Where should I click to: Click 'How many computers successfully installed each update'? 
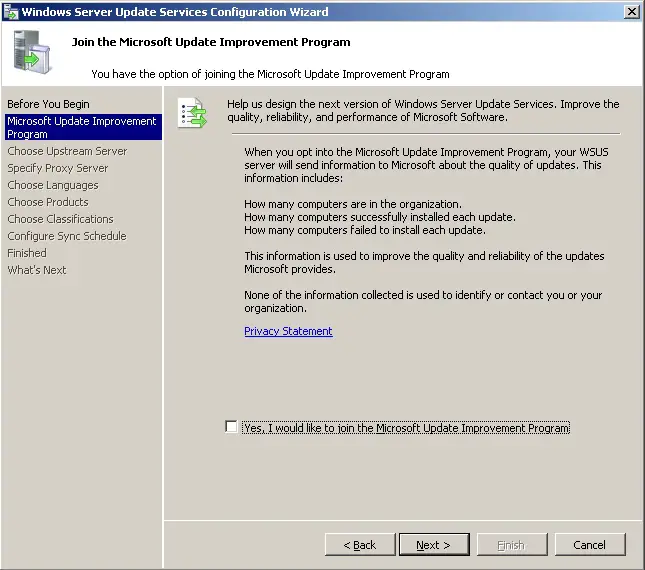pyautogui.click(x=380, y=217)
